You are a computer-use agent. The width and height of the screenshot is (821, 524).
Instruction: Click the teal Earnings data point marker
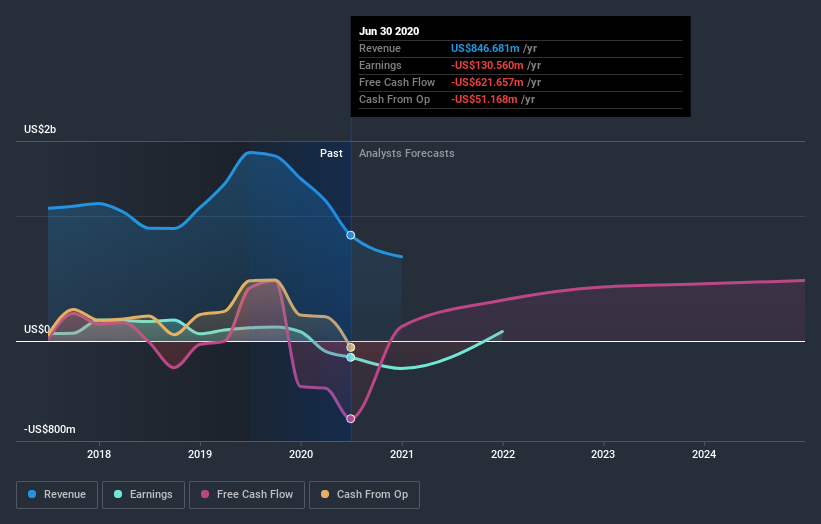pyautogui.click(x=351, y=358)
